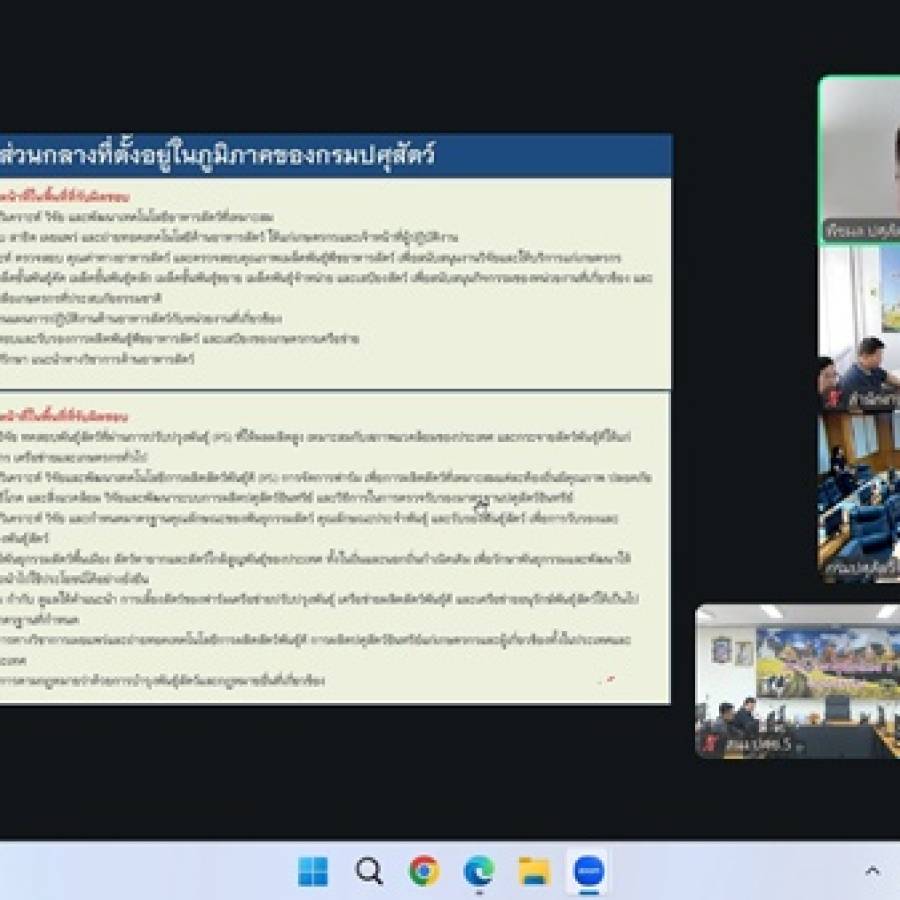Click red heading of upper slide section
Screen dimensions: 900x900
click(64, 197)
